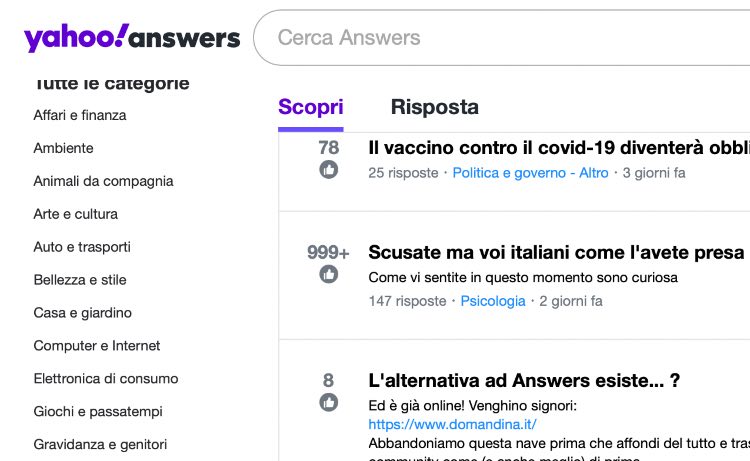Choose the Auto e trasporti category

pyautogui.click(x=82, y=247)
